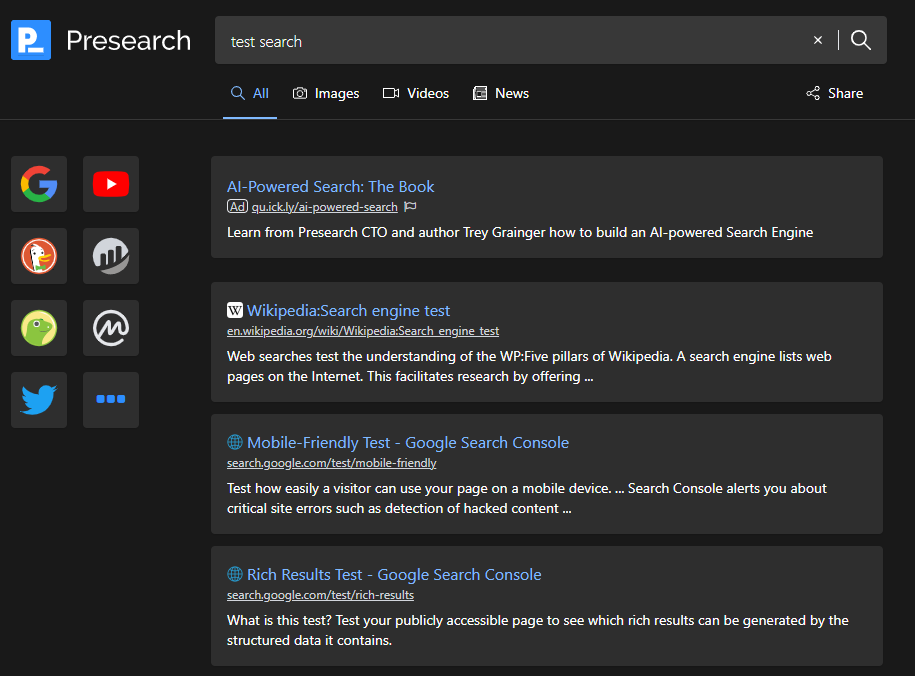
Task: Click the Wikipedia snippet starting 'Web searches test'
Action: [529, 367]
